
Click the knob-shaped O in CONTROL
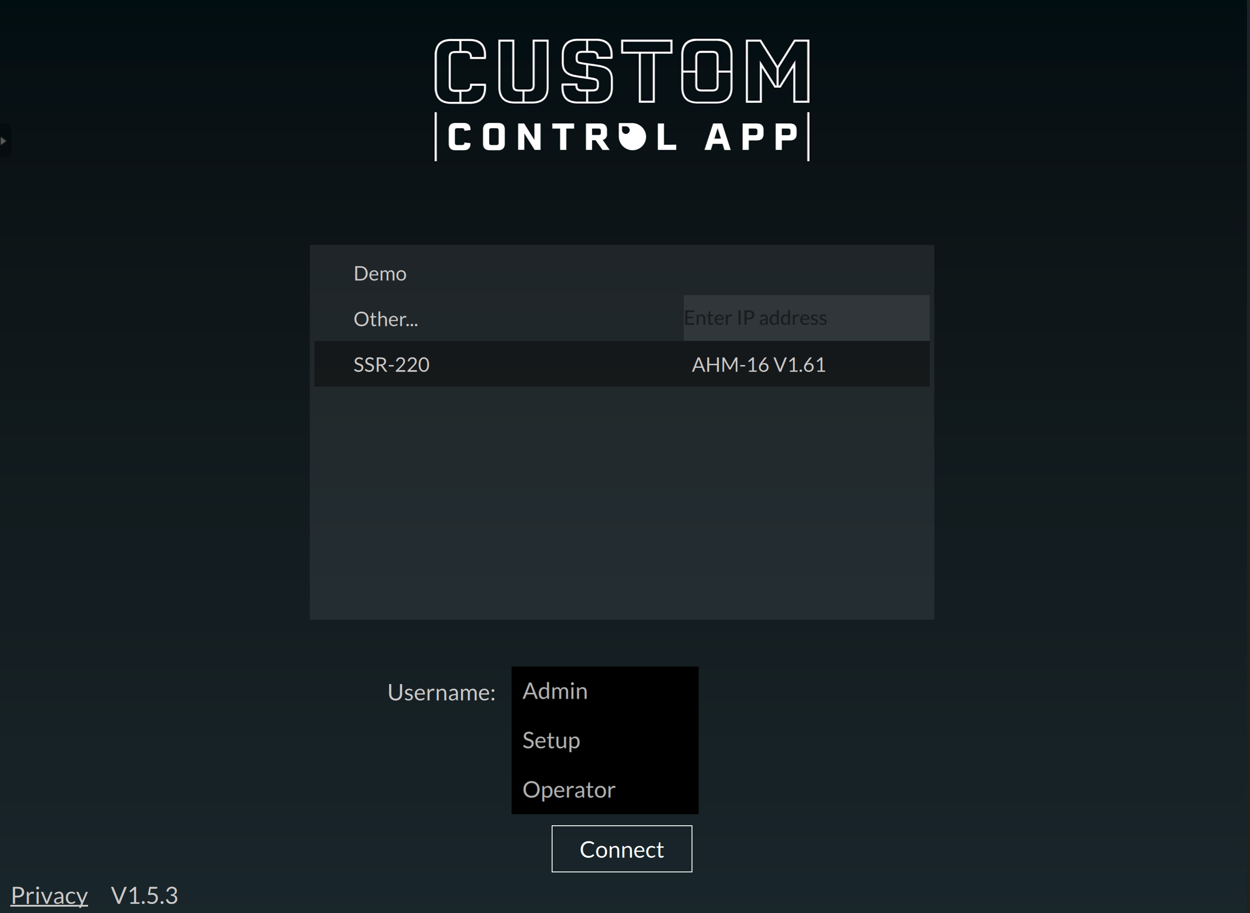pyautogui.click(x=632, y=138)
